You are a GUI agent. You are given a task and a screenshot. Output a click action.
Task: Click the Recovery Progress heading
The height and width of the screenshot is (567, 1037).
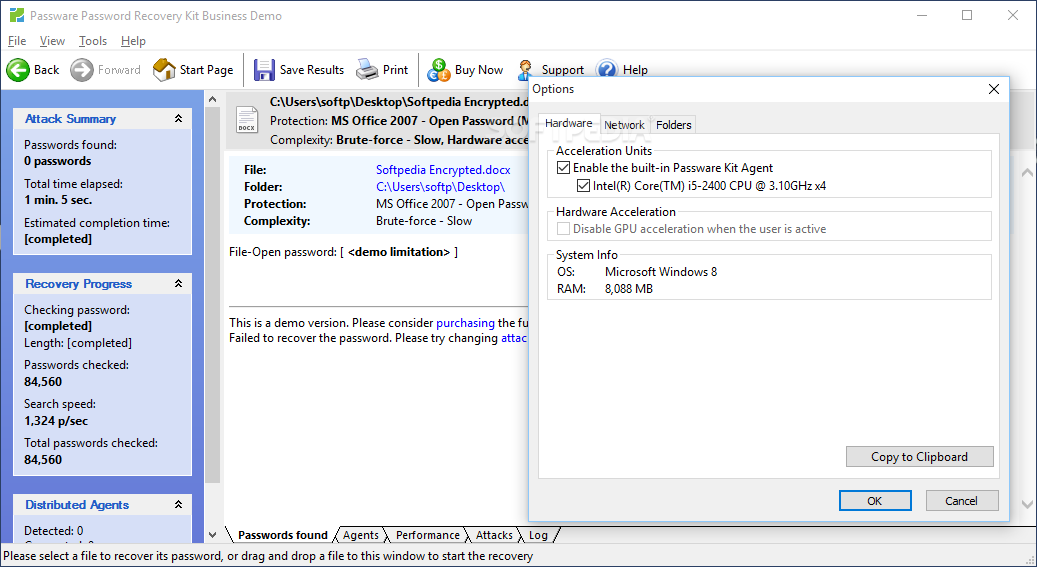click(x=78, y=283)
